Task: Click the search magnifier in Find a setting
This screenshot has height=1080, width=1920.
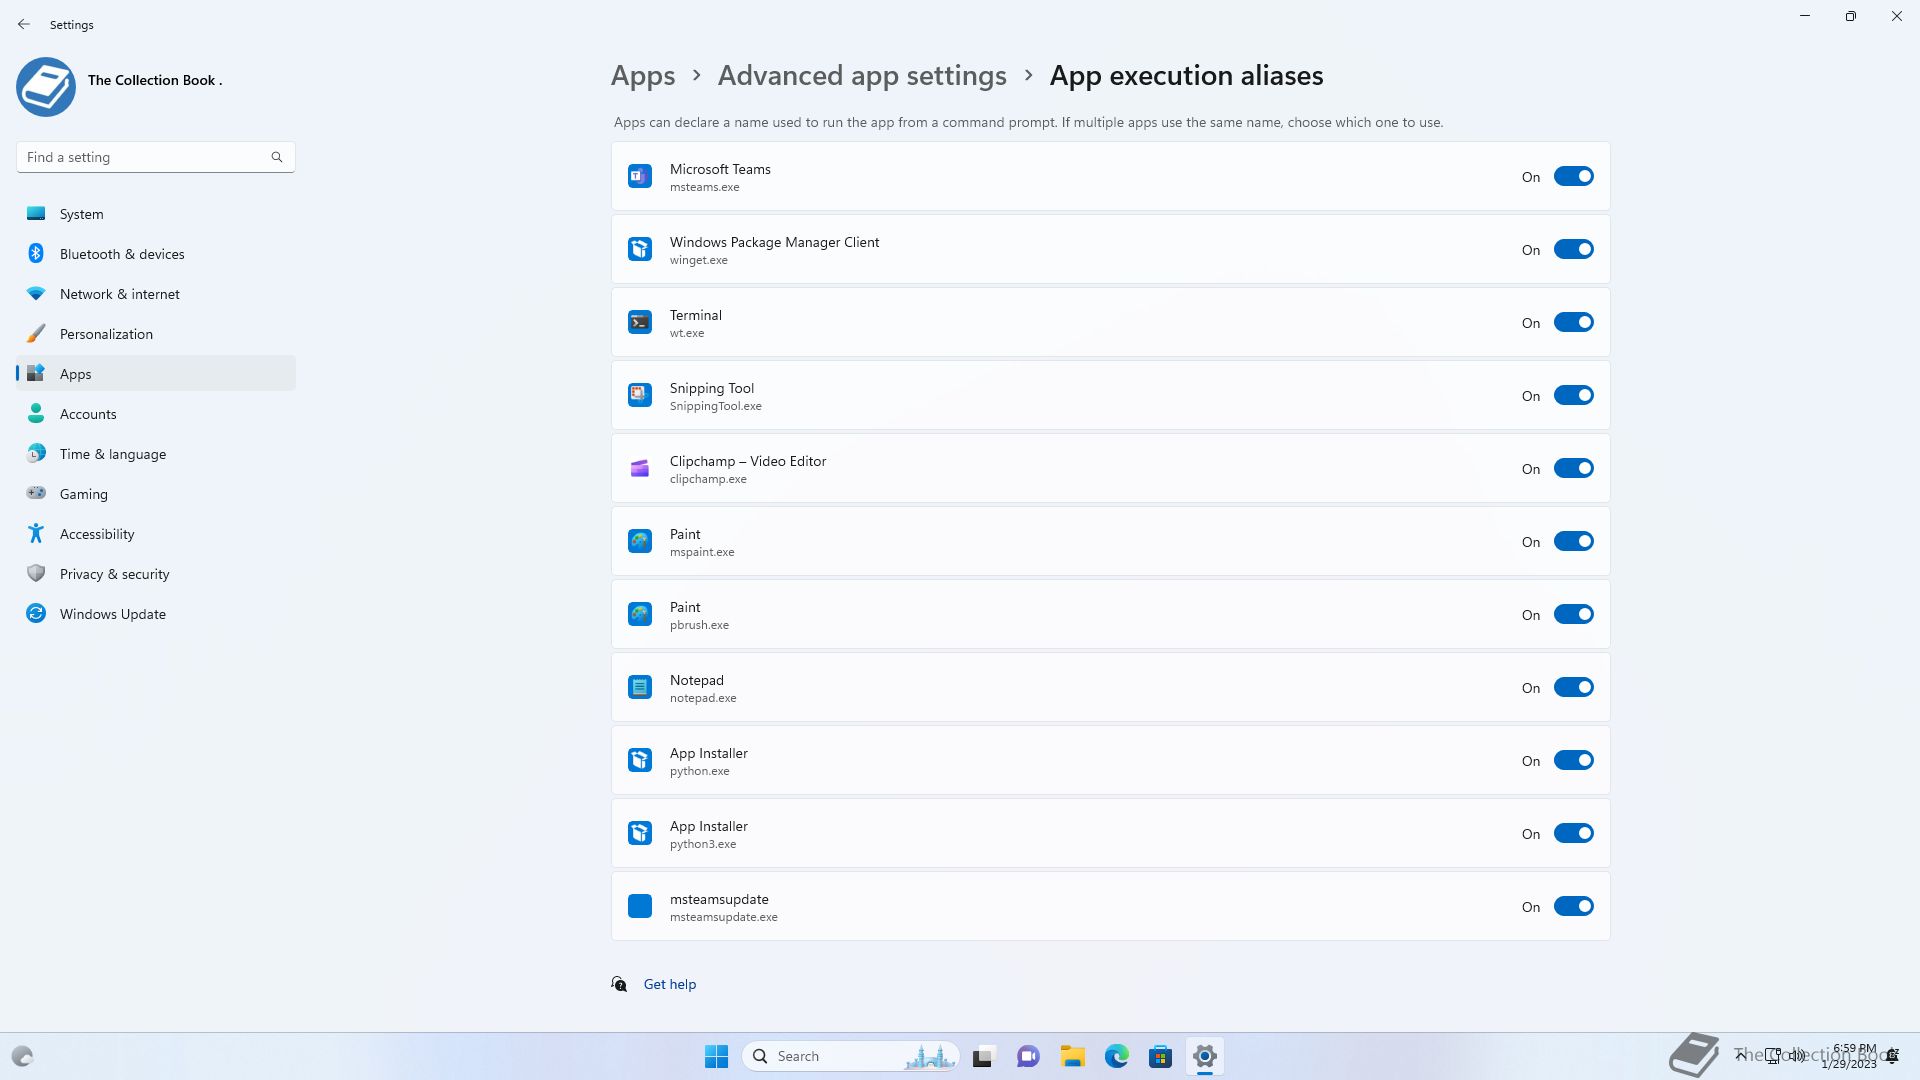Action: point(277,157)
